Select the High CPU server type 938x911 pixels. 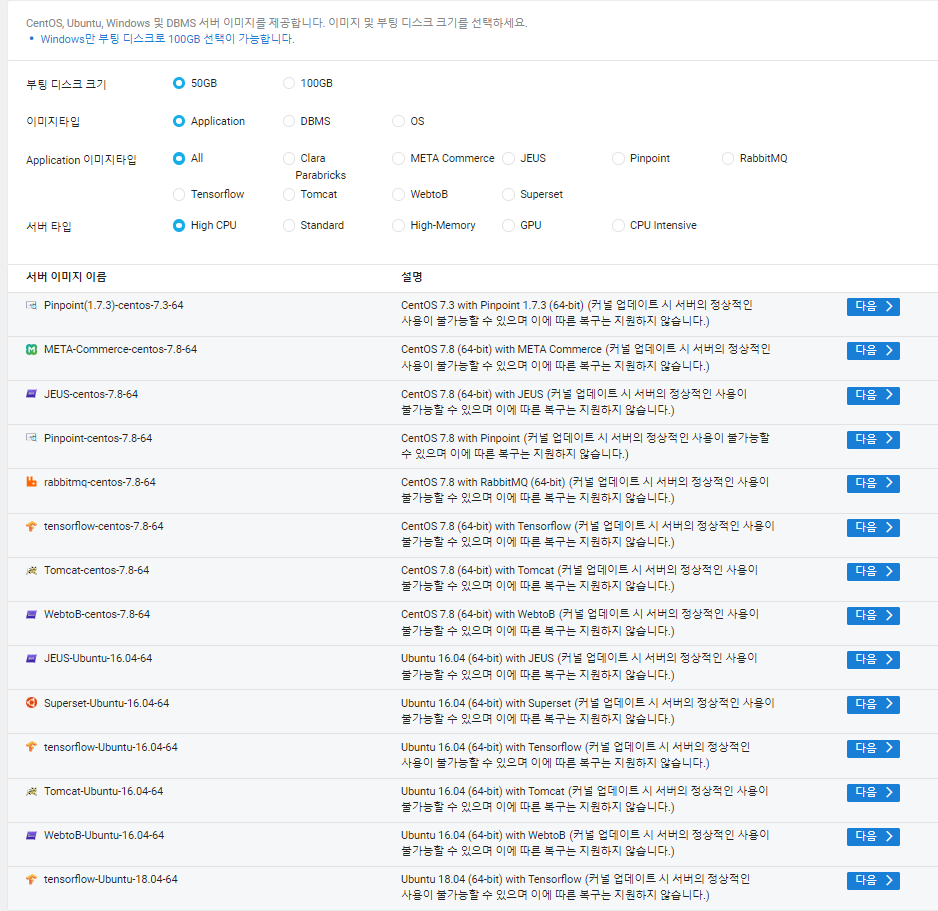pos(179,226)
